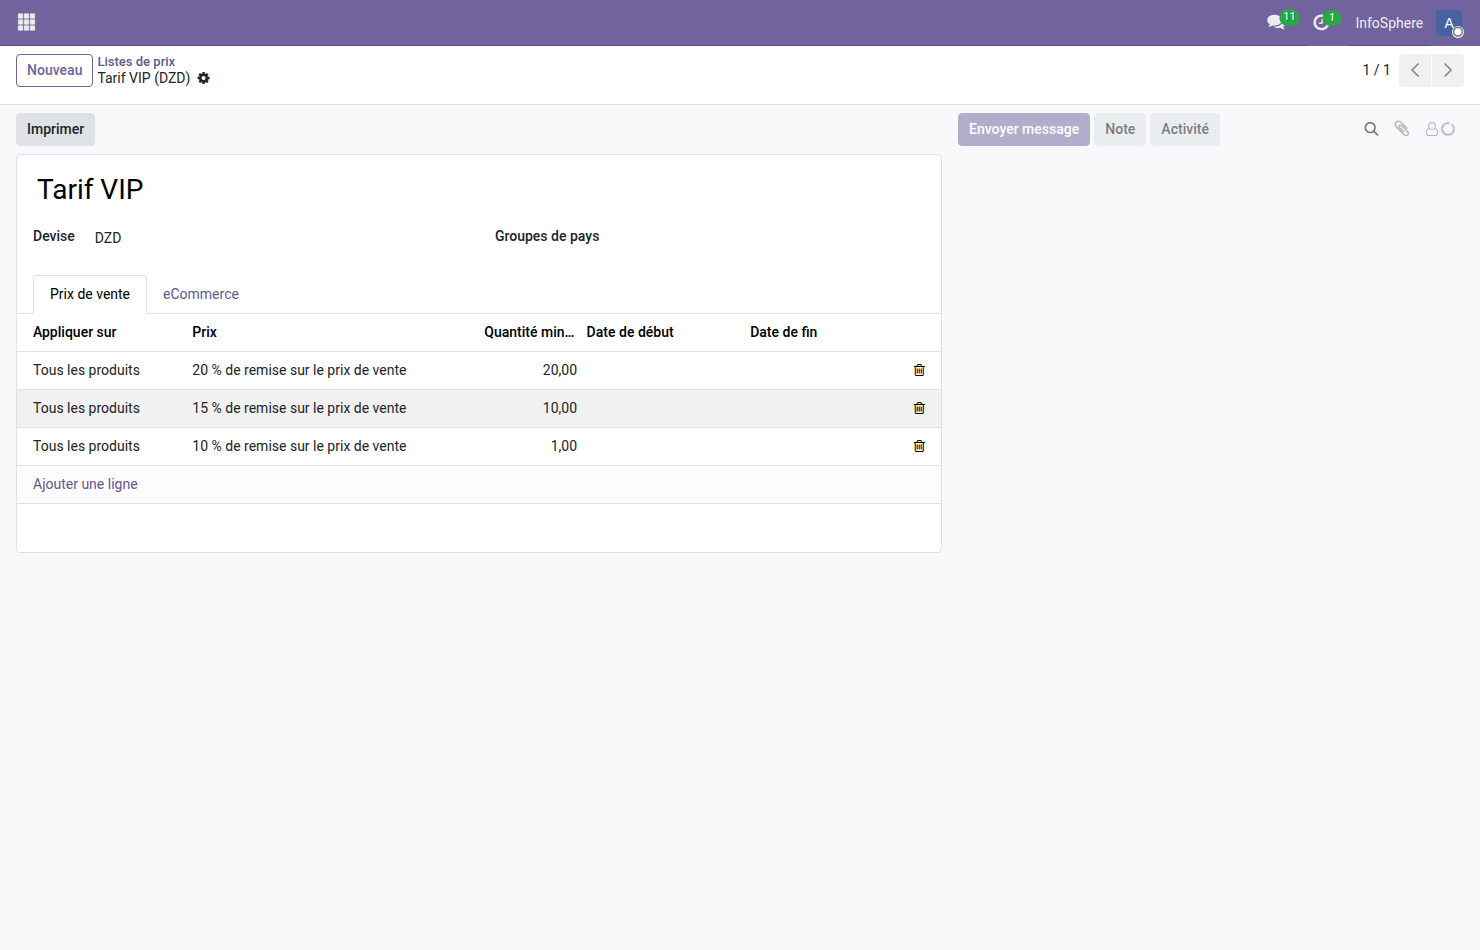Viewport: 1480px width, 950px height.
Task: Navigate back using Listes de prix breadcrumb
Action: 136,61
